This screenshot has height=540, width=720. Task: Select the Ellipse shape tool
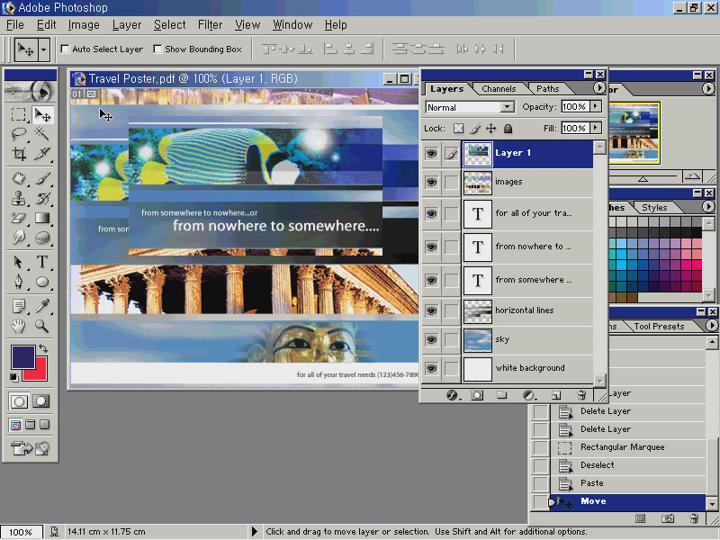pyautogui.click(x=42, y=281)
